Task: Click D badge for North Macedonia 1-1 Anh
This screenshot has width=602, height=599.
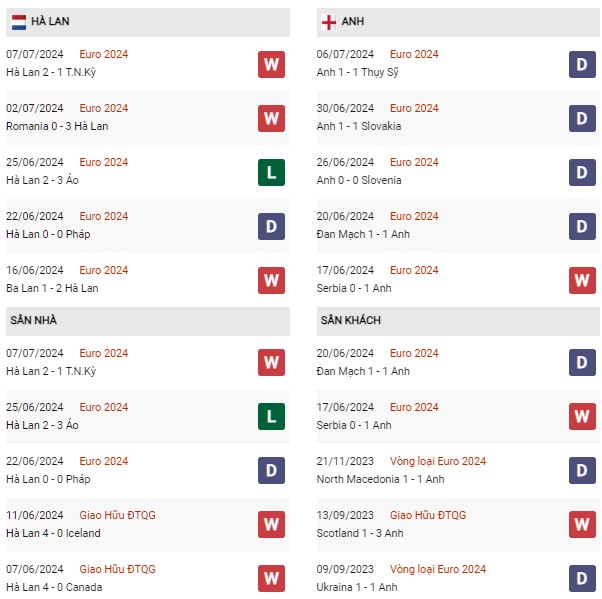Action: 582,470
